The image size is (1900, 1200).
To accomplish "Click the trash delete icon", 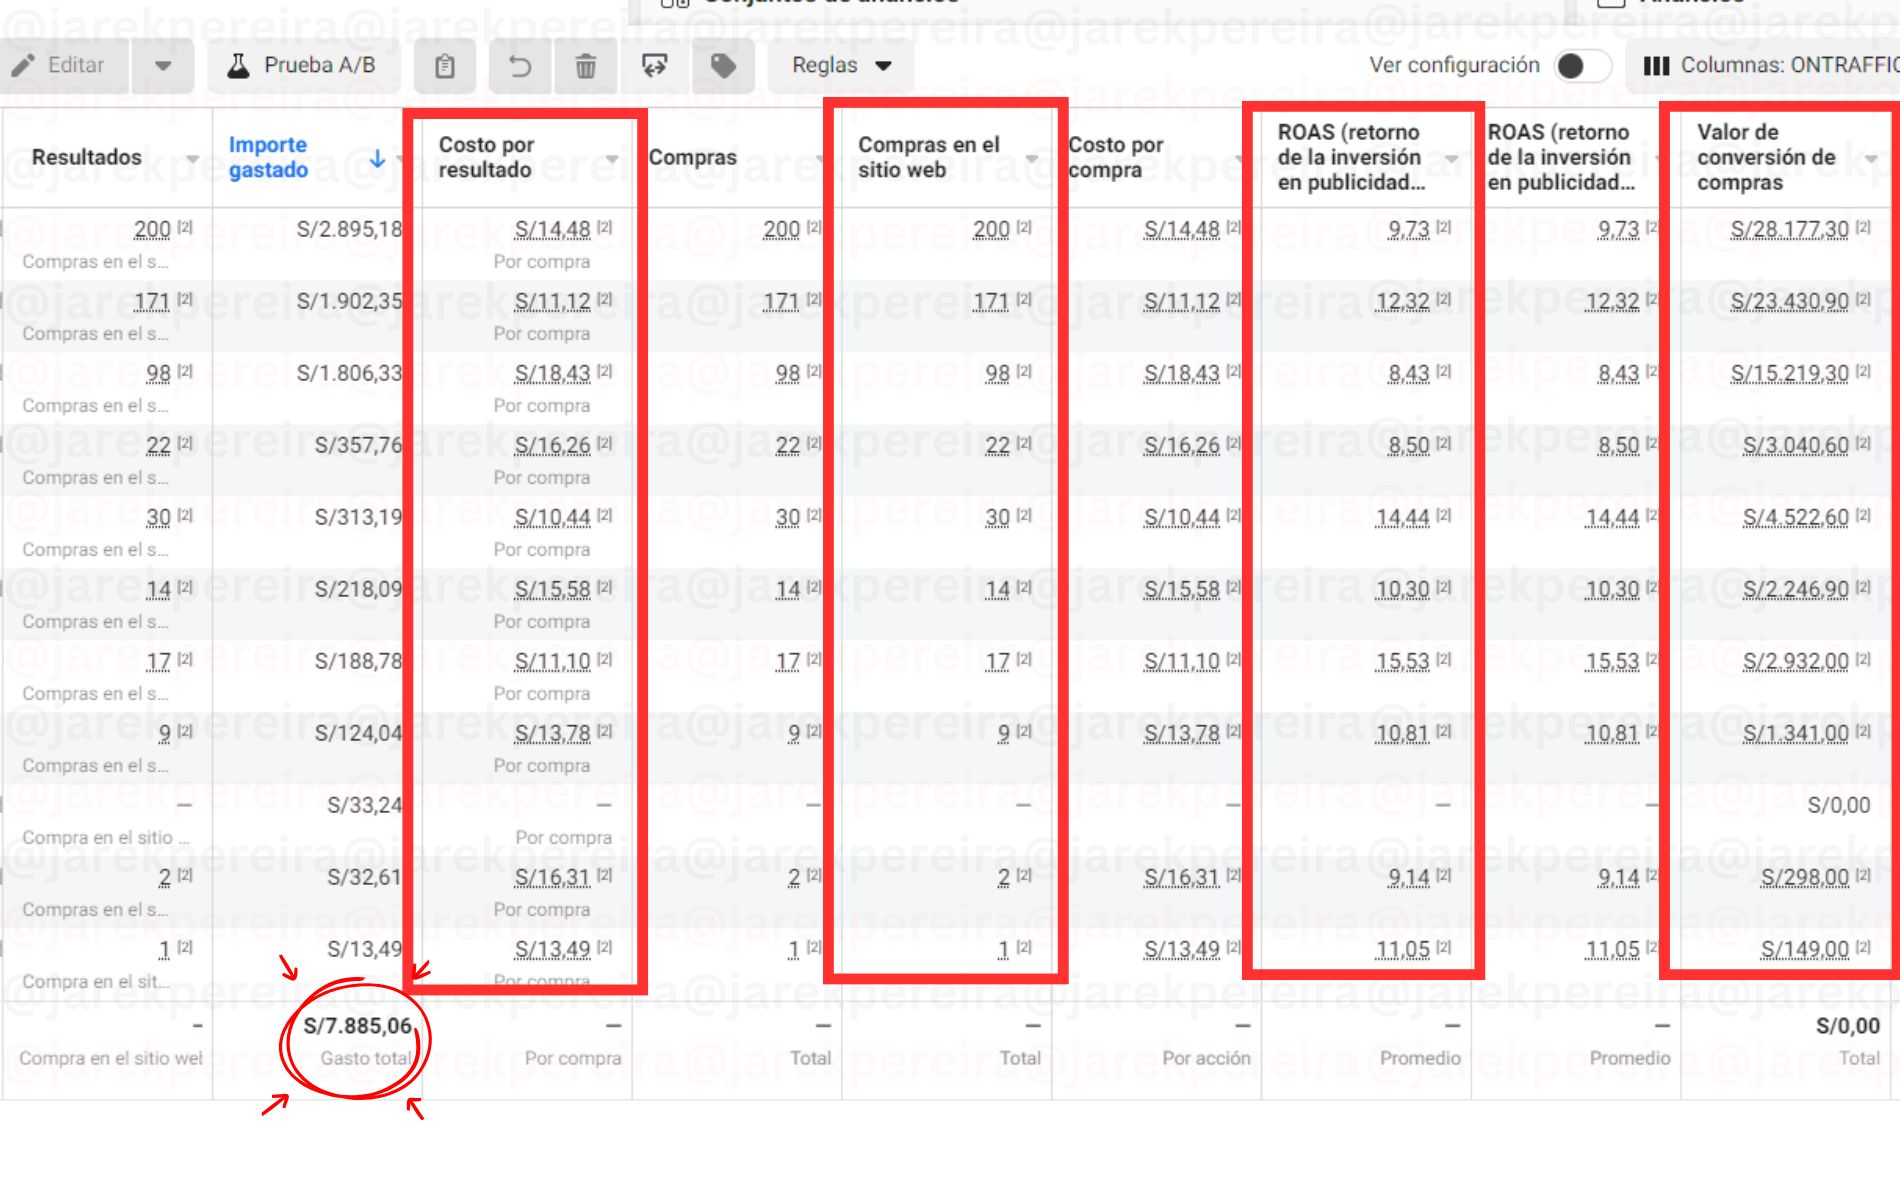I will [586, 66].
